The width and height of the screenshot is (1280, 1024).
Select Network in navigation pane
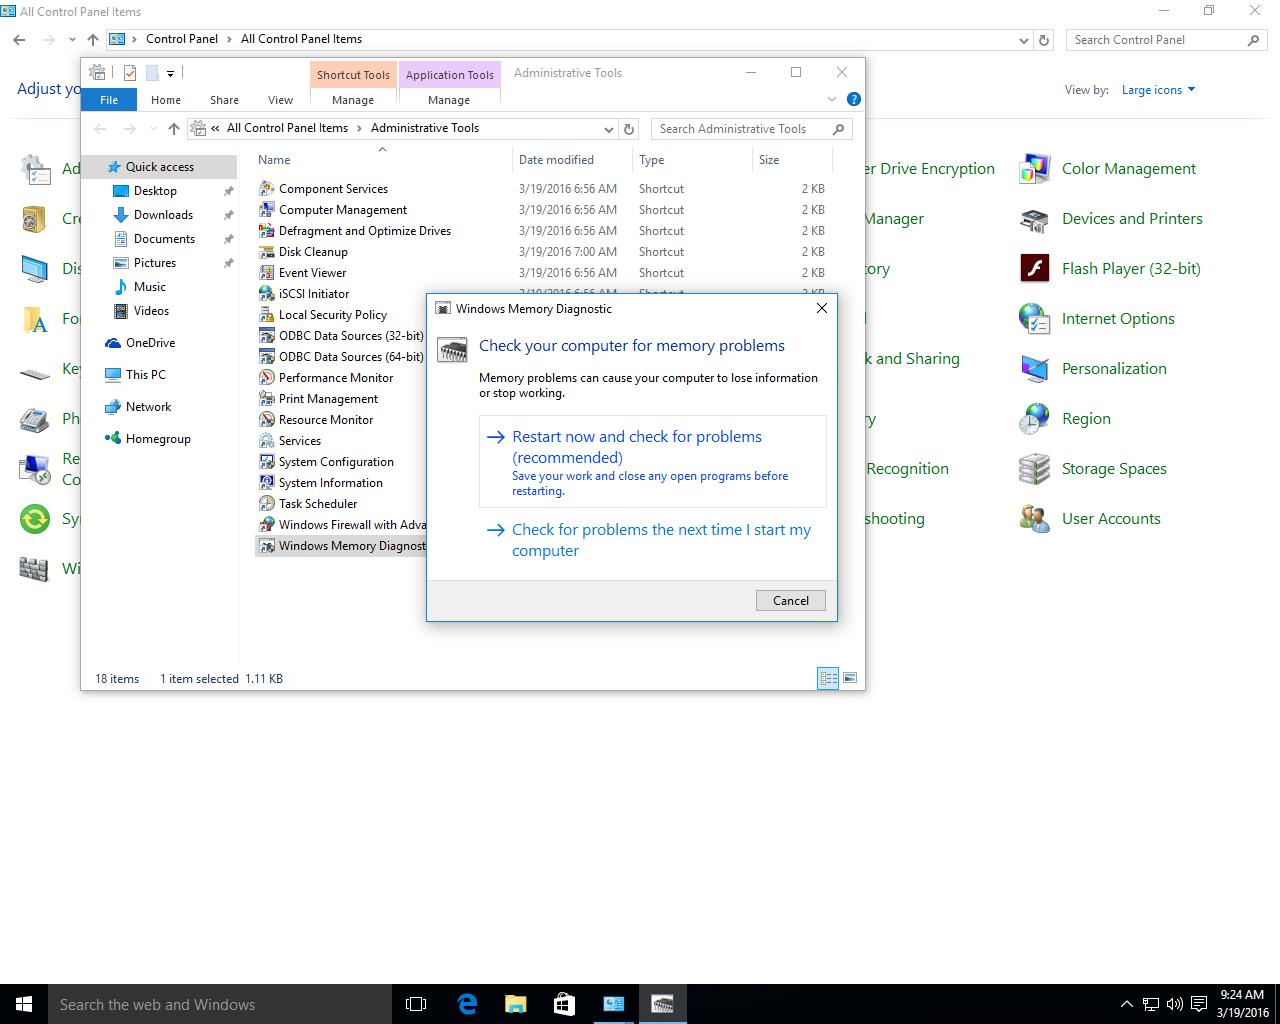pos(148,407)
